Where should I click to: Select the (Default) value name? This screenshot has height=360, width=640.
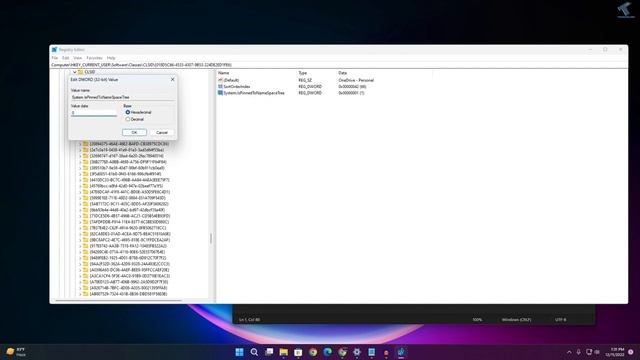coord(231,80)
